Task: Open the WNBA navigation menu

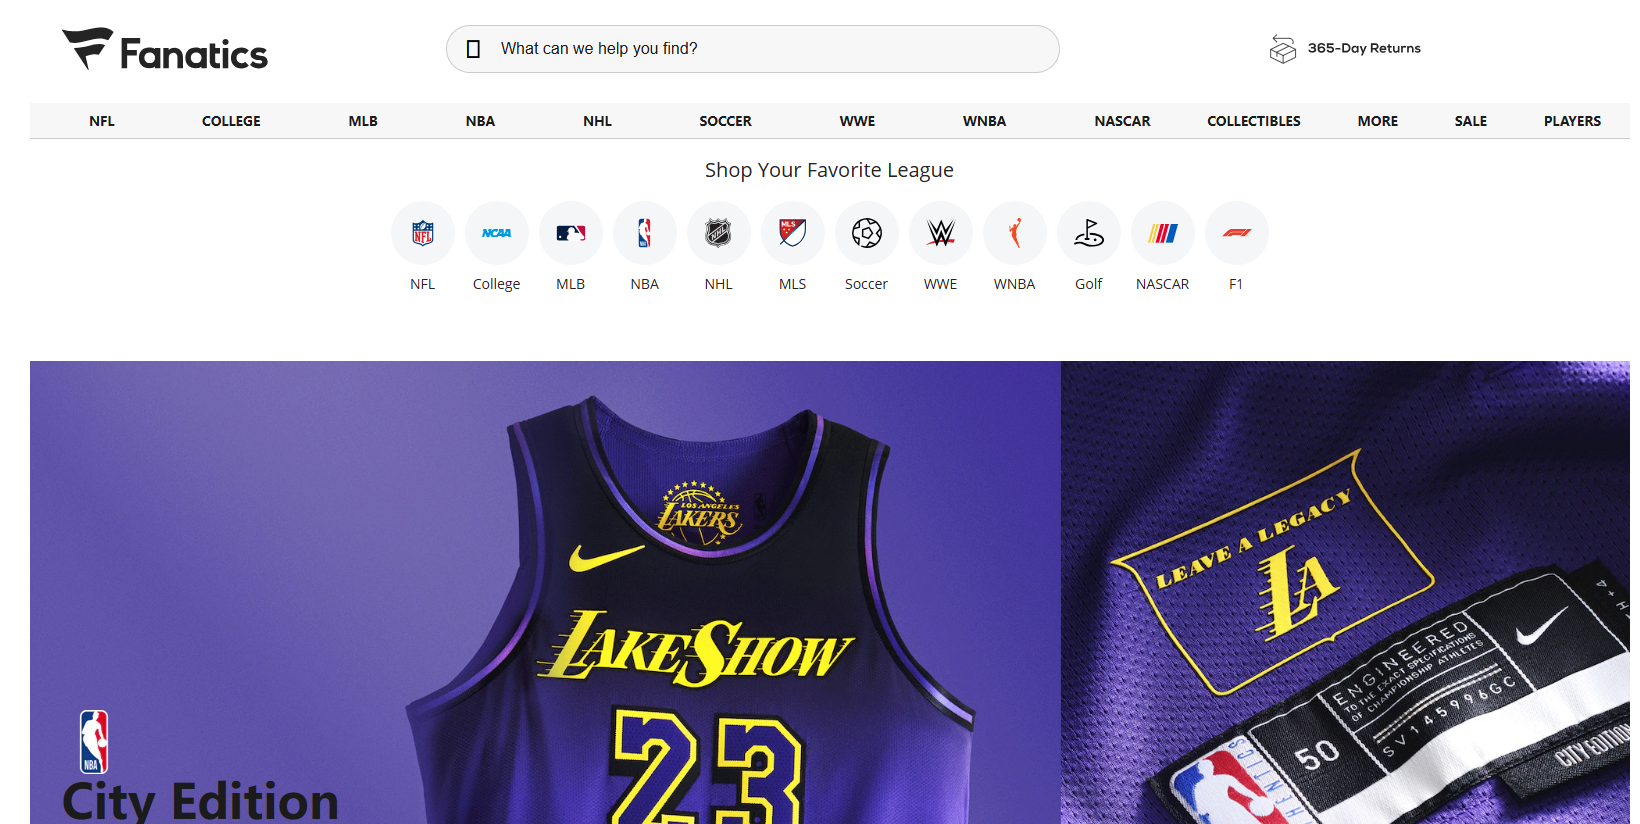Action: 985,121
